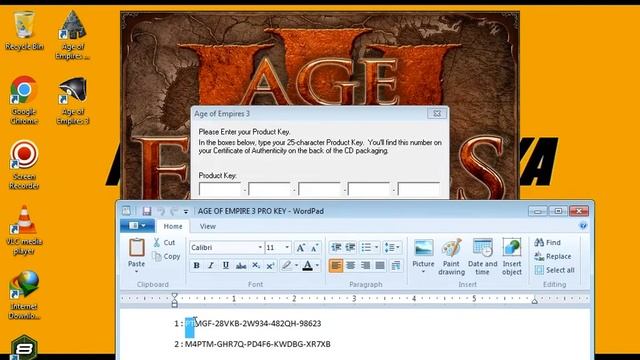Viewport: 640px width, 360px height.
Task: Increase the paragraph indent
Action: click(x=351, y=247)
